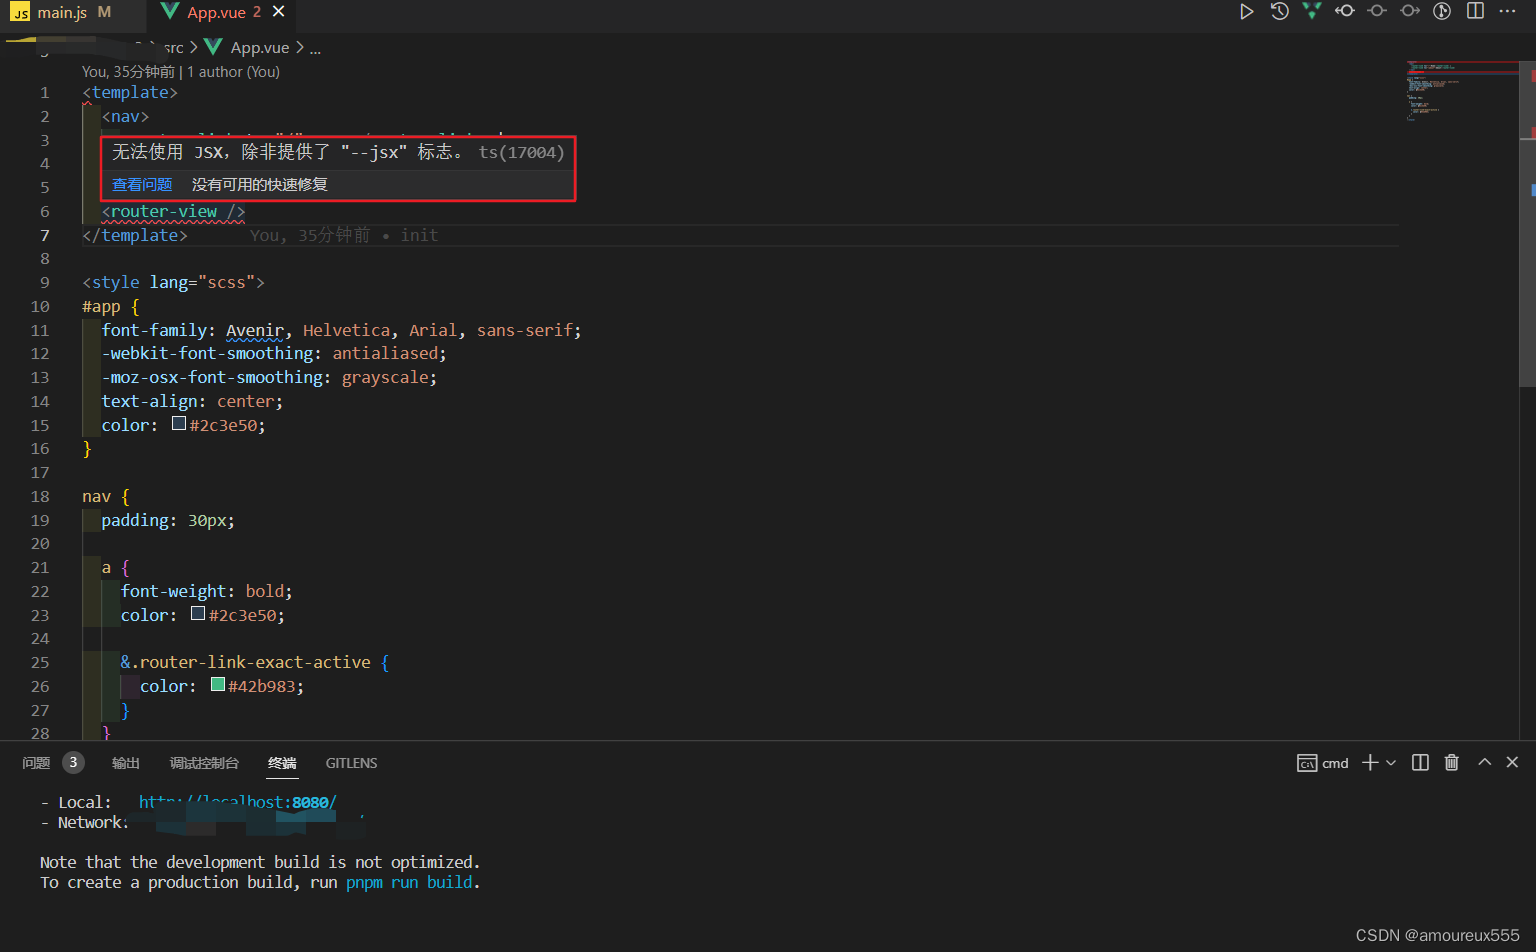Click the nav tag on line 2
The width and height of the screenshot is (1536, 952).
(x=125, y=117)
